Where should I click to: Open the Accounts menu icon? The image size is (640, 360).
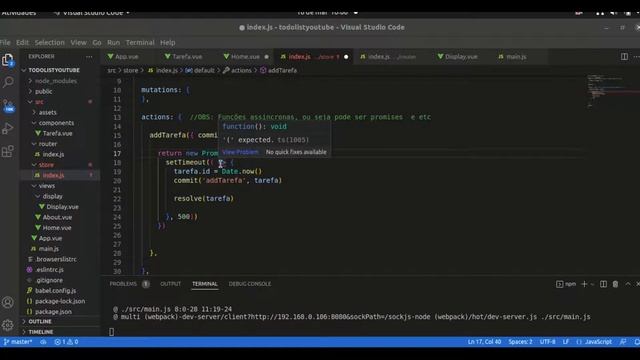(8, 302)
